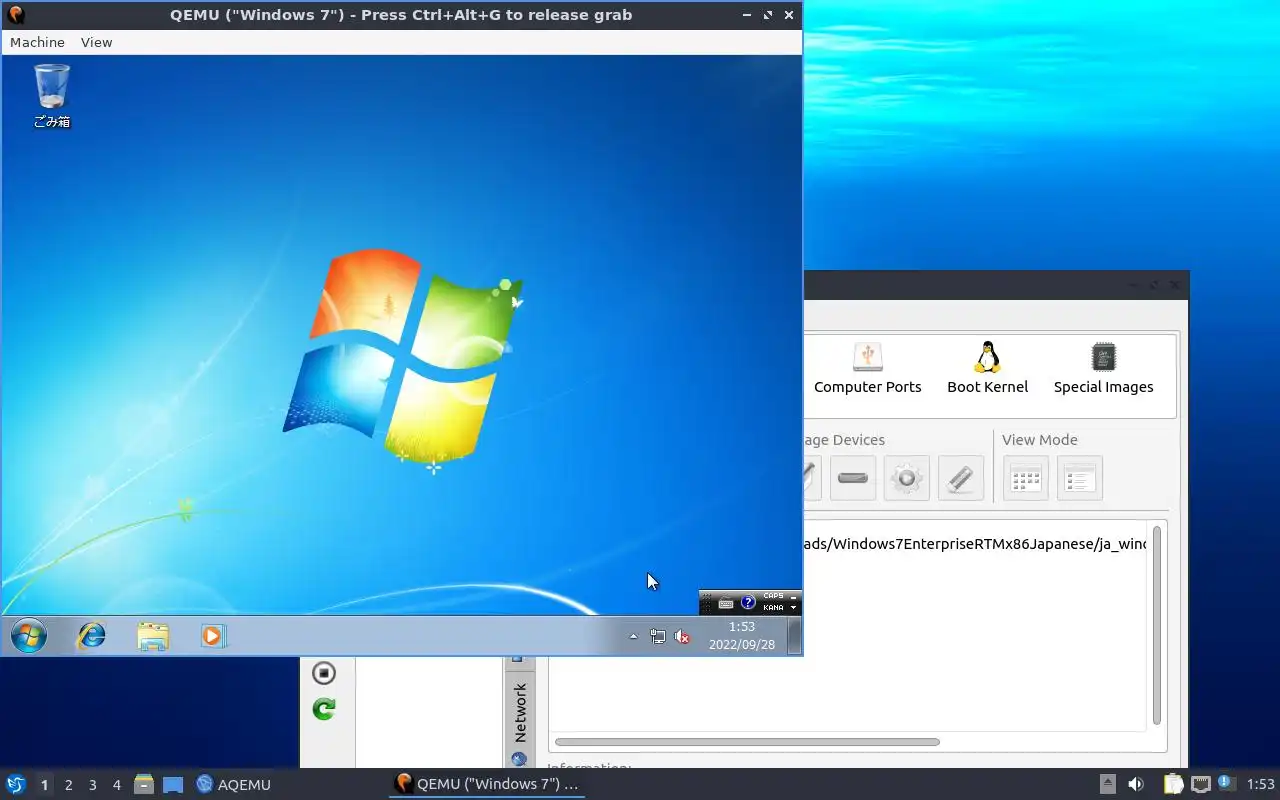Switch to virtual desktop 1
This screenshot has width=1280, height=800.
coord(44,785)
